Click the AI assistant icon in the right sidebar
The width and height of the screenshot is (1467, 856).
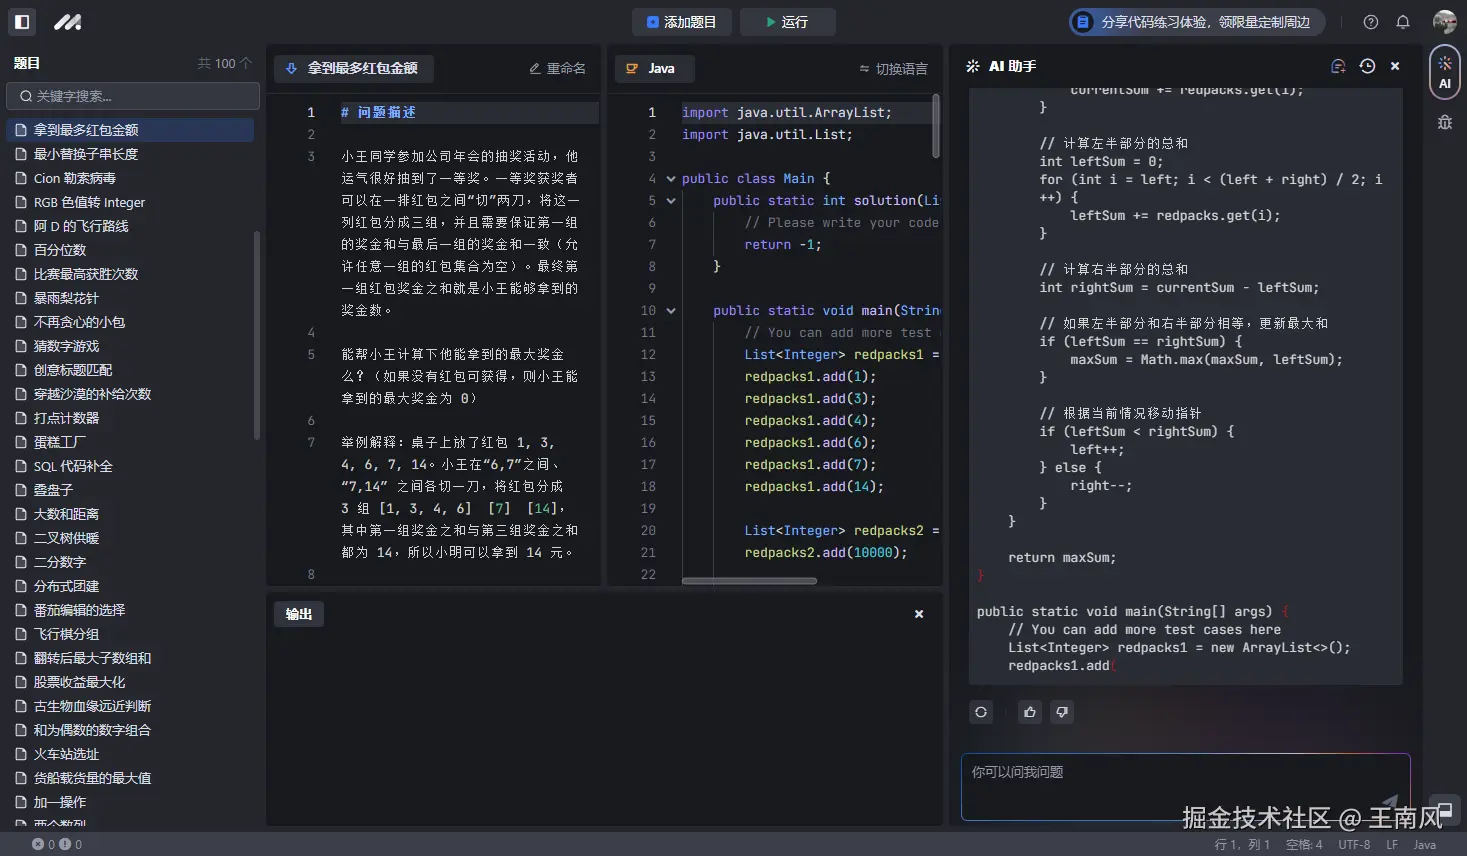pyautogui.click(x=1444, y=71)
